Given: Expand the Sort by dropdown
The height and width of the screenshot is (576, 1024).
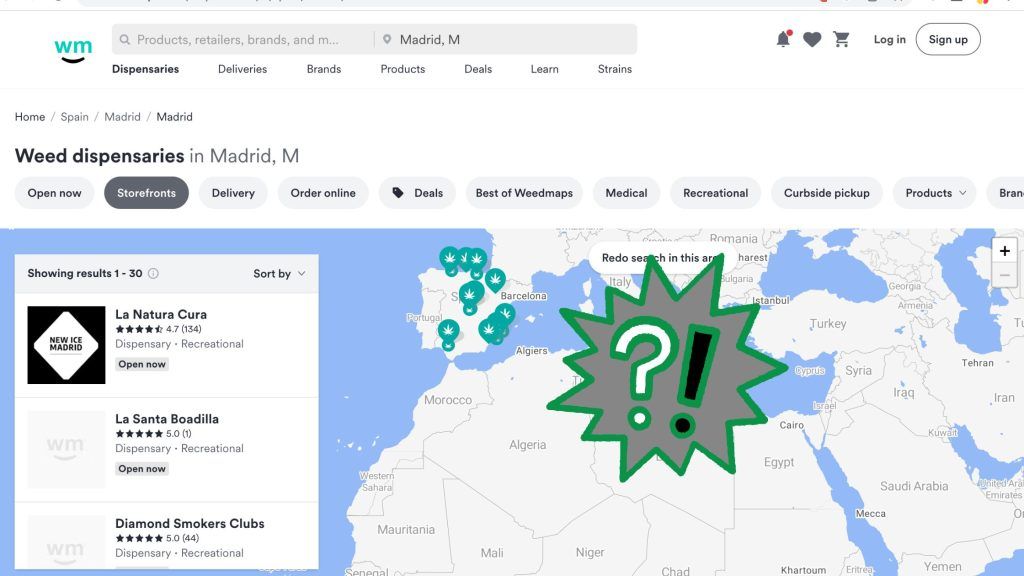Looking at the screenshot, I should [279, 274].
